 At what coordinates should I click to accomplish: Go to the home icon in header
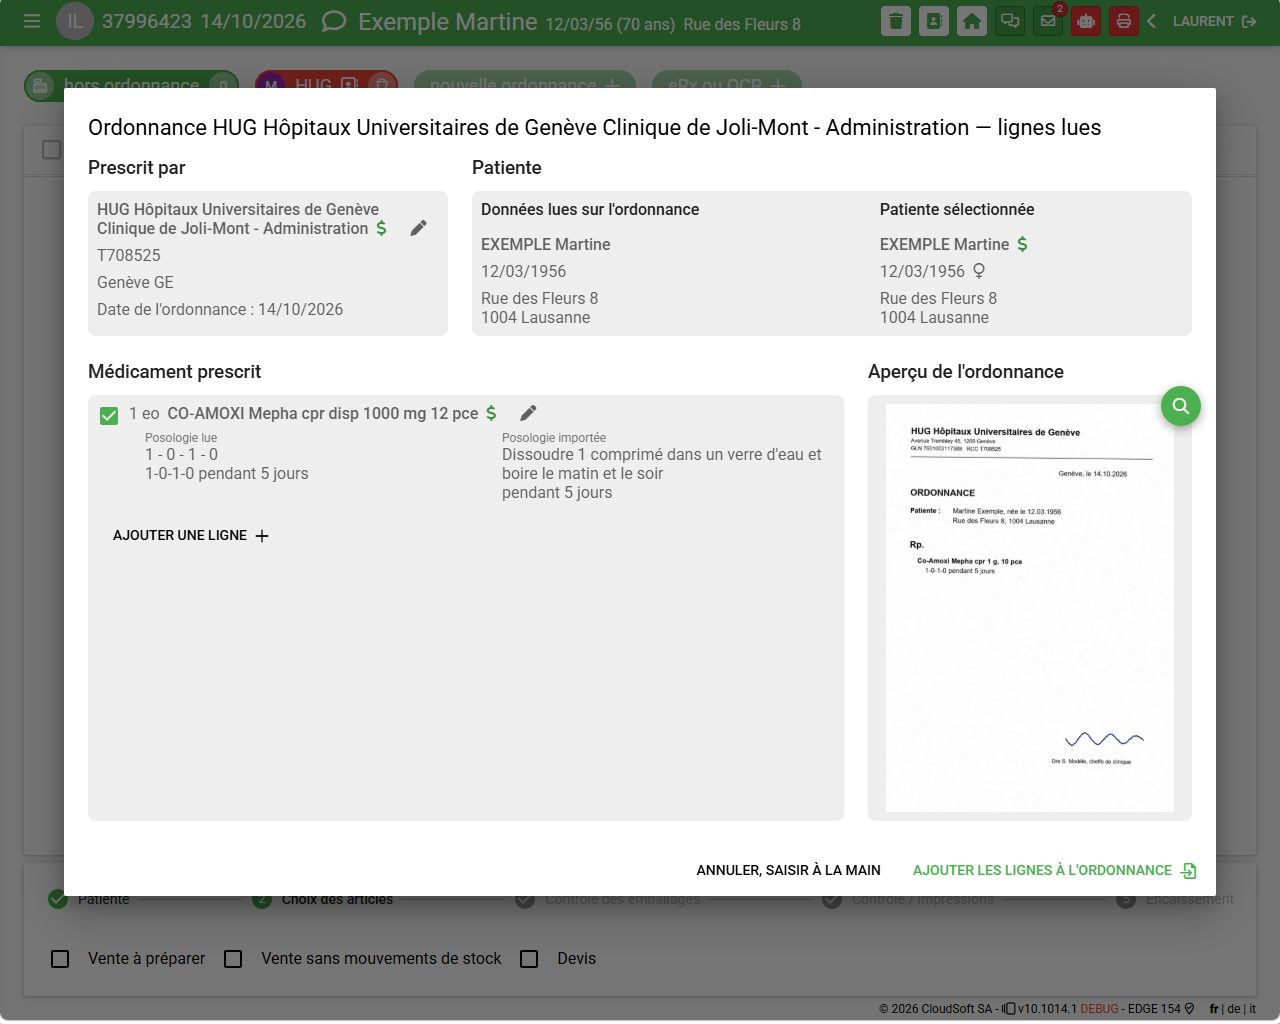pos(972,21)
